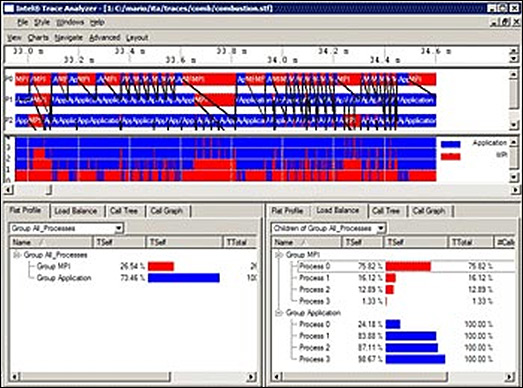
Task: Click the timeline horizontal scrollbar thumb
Action: coord(34,190)
